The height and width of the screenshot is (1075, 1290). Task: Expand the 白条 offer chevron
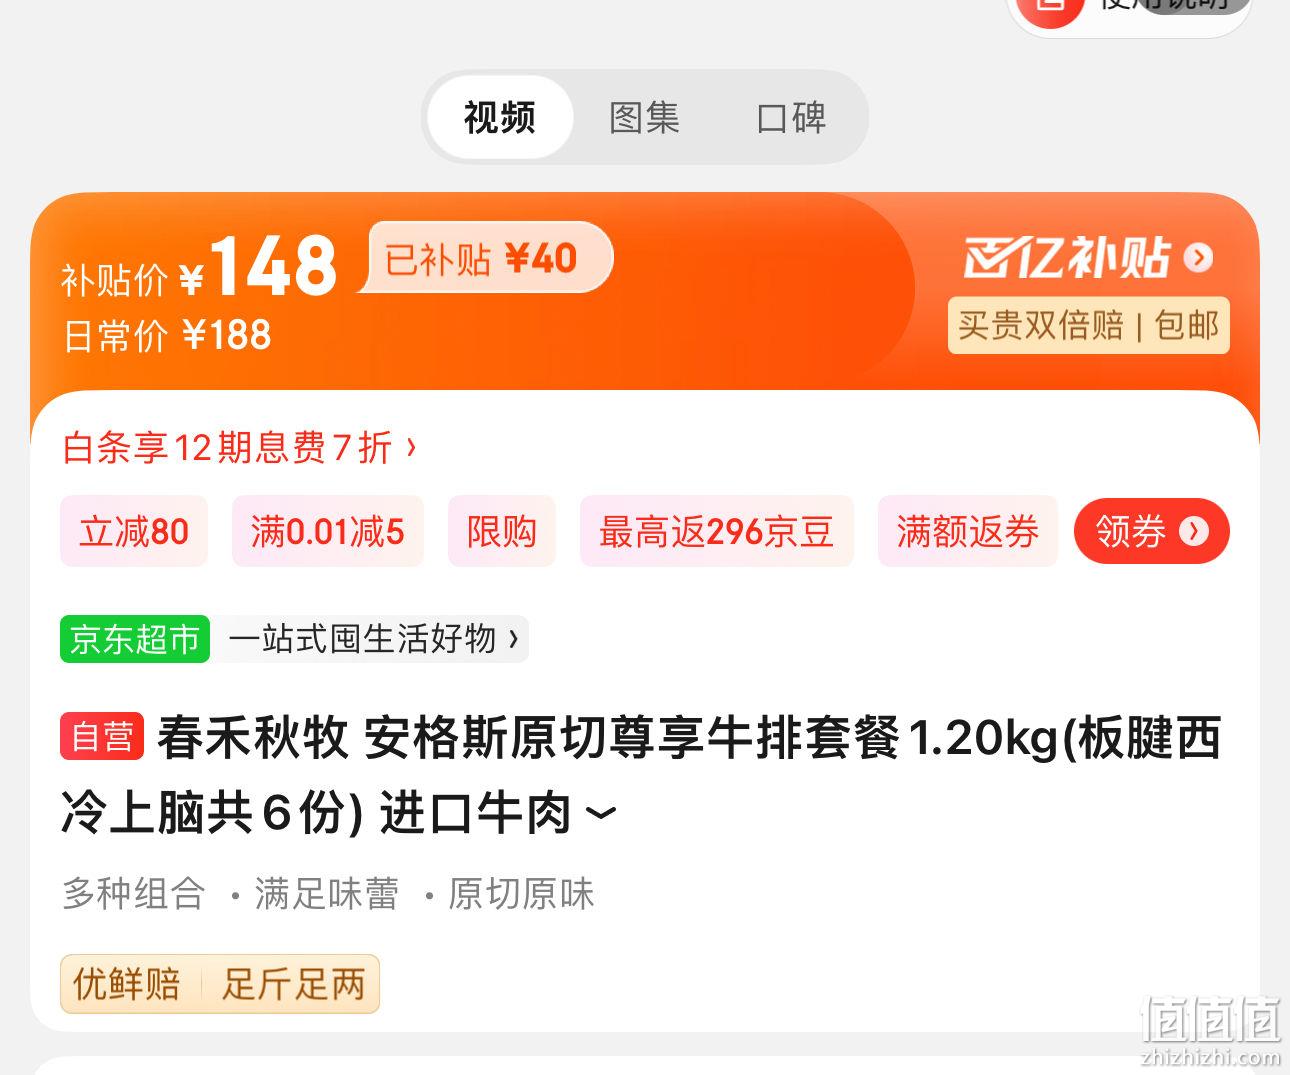coord(411,446)
